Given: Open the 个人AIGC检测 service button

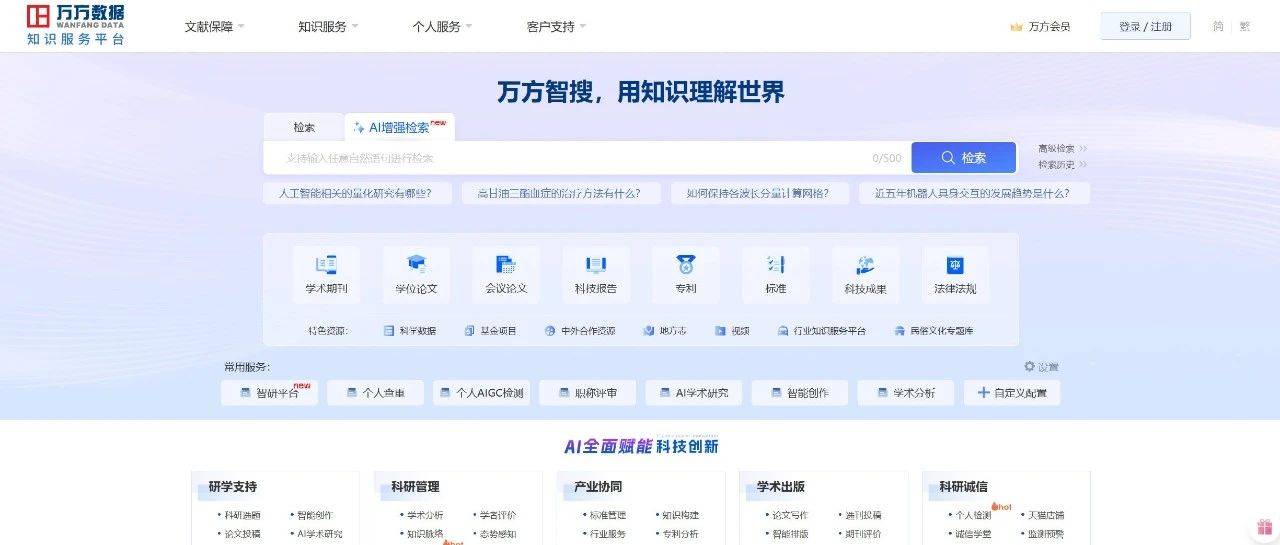Looking at the screenshot, I should tap(481, 393).
